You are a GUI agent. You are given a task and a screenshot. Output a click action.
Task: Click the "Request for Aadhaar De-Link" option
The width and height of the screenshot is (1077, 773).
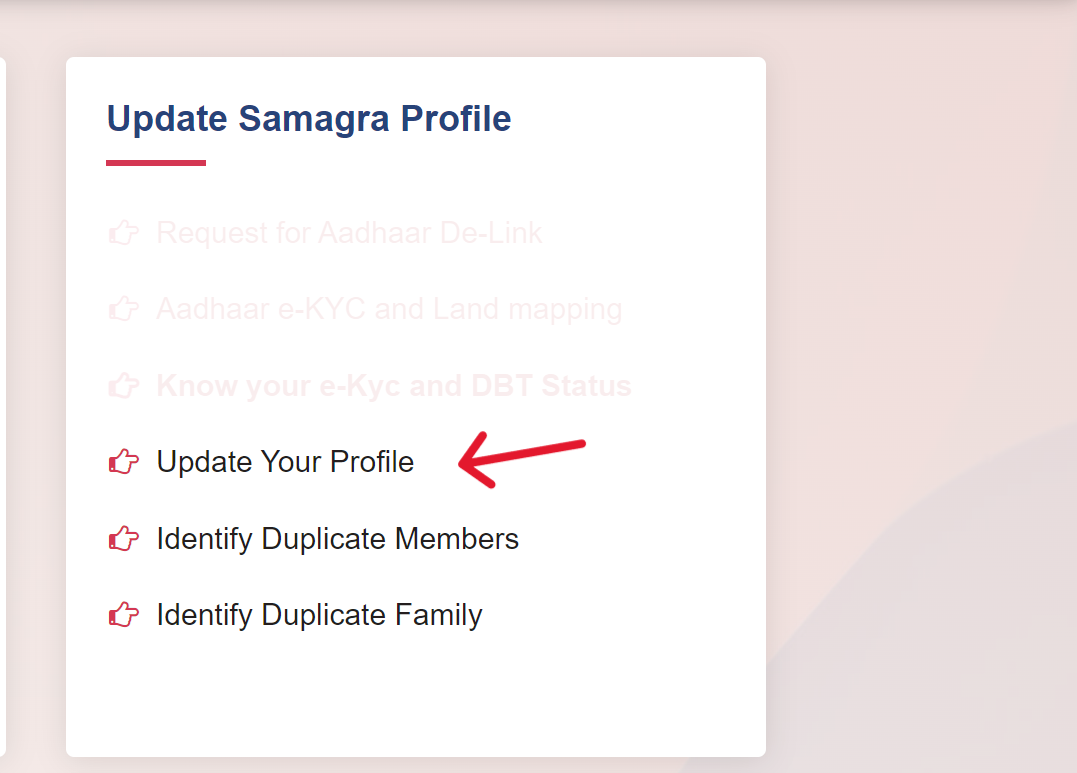pyautogui.click(x=348, y=232)
